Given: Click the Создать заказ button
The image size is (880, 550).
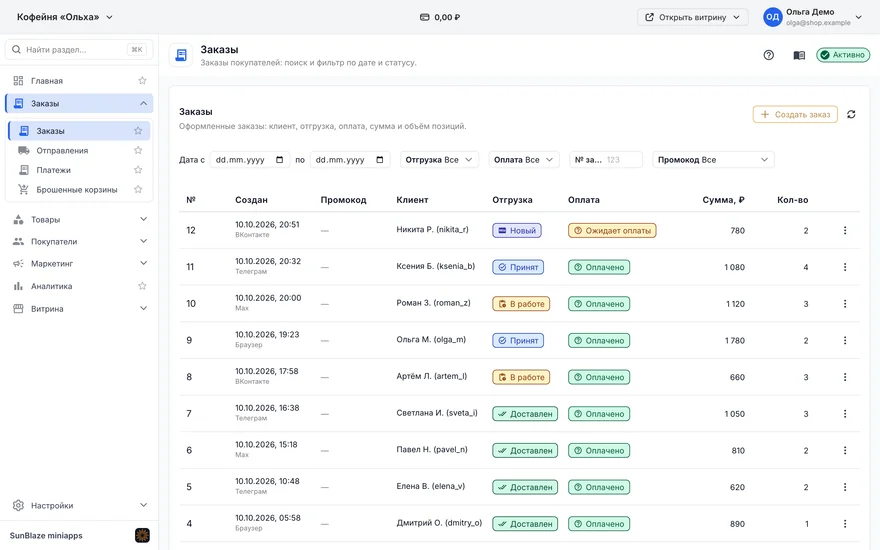Looking at the screenshot, I should (x=795, y=114).
